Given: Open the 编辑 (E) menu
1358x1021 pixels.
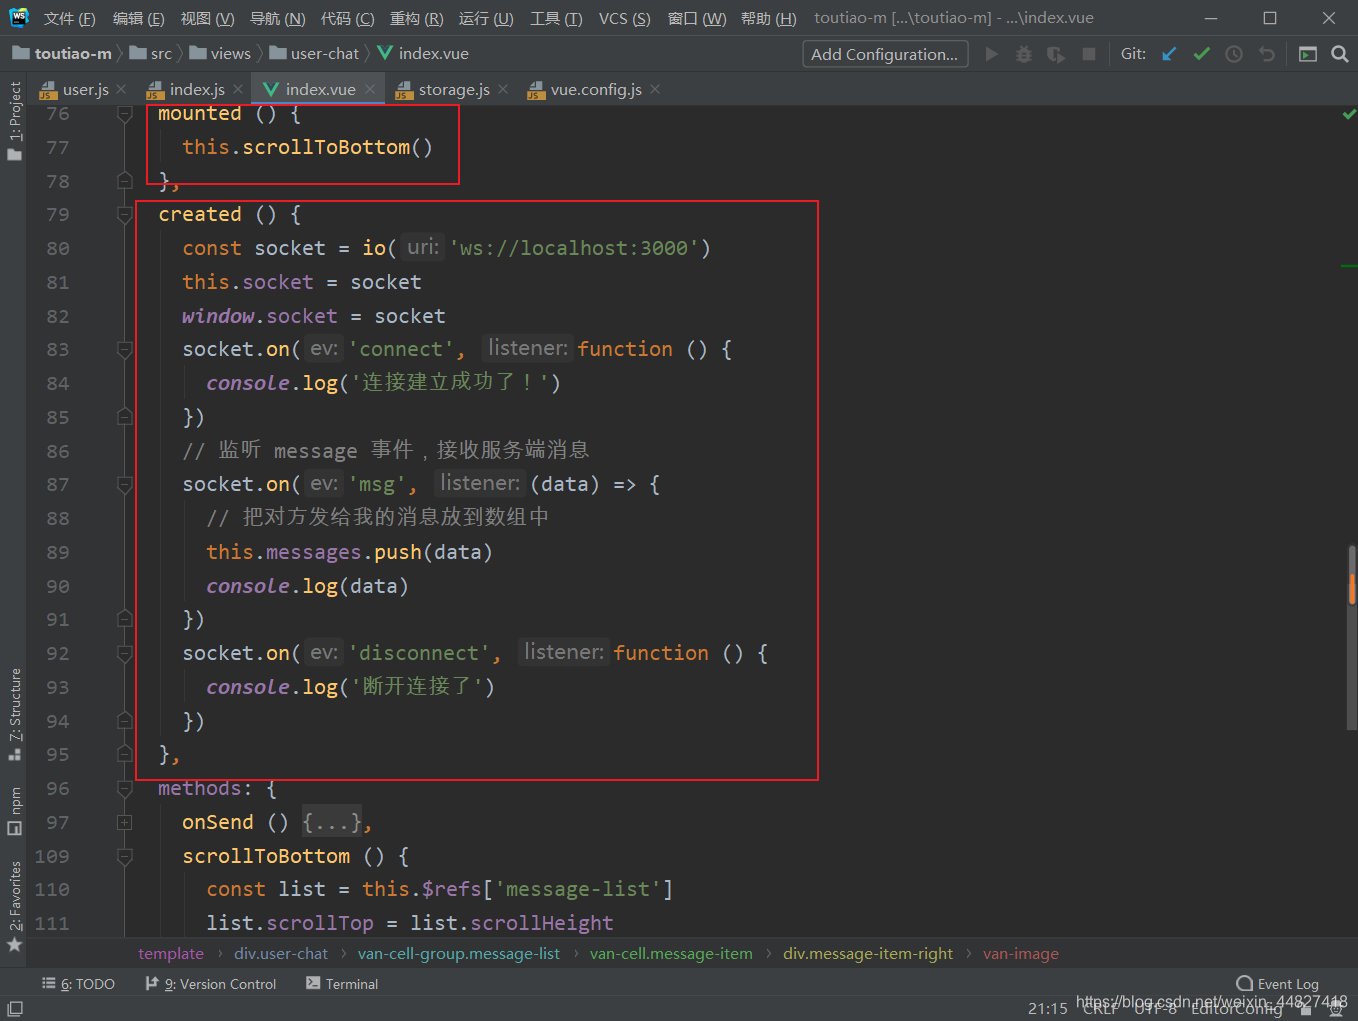Looking at the screenshot, I should (x=138, y=18).
